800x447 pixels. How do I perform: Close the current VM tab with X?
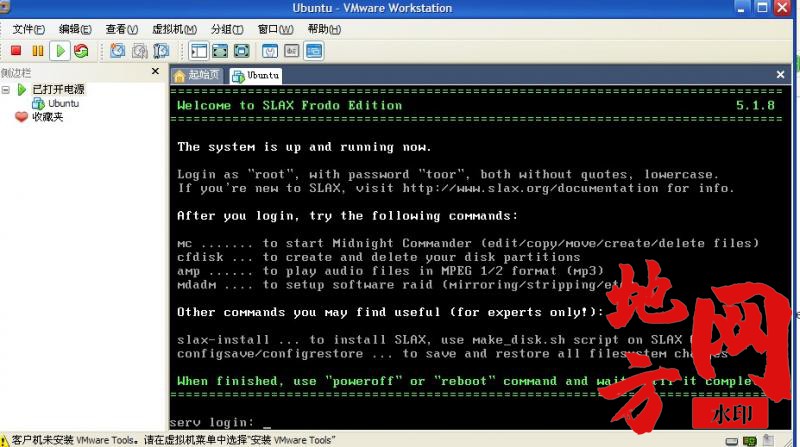coord(780,74)
